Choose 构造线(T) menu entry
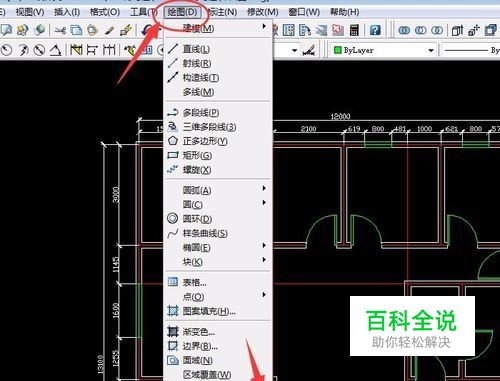Viewport: 500px width, 381px height. (x=218, y=78)
